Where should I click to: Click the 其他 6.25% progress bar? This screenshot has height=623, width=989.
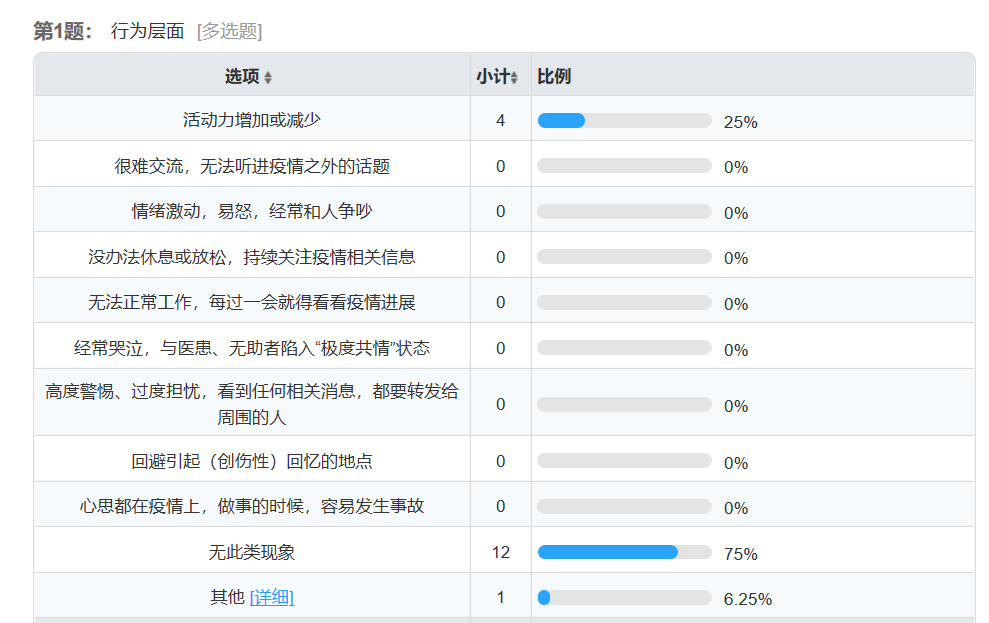(624, 598)
